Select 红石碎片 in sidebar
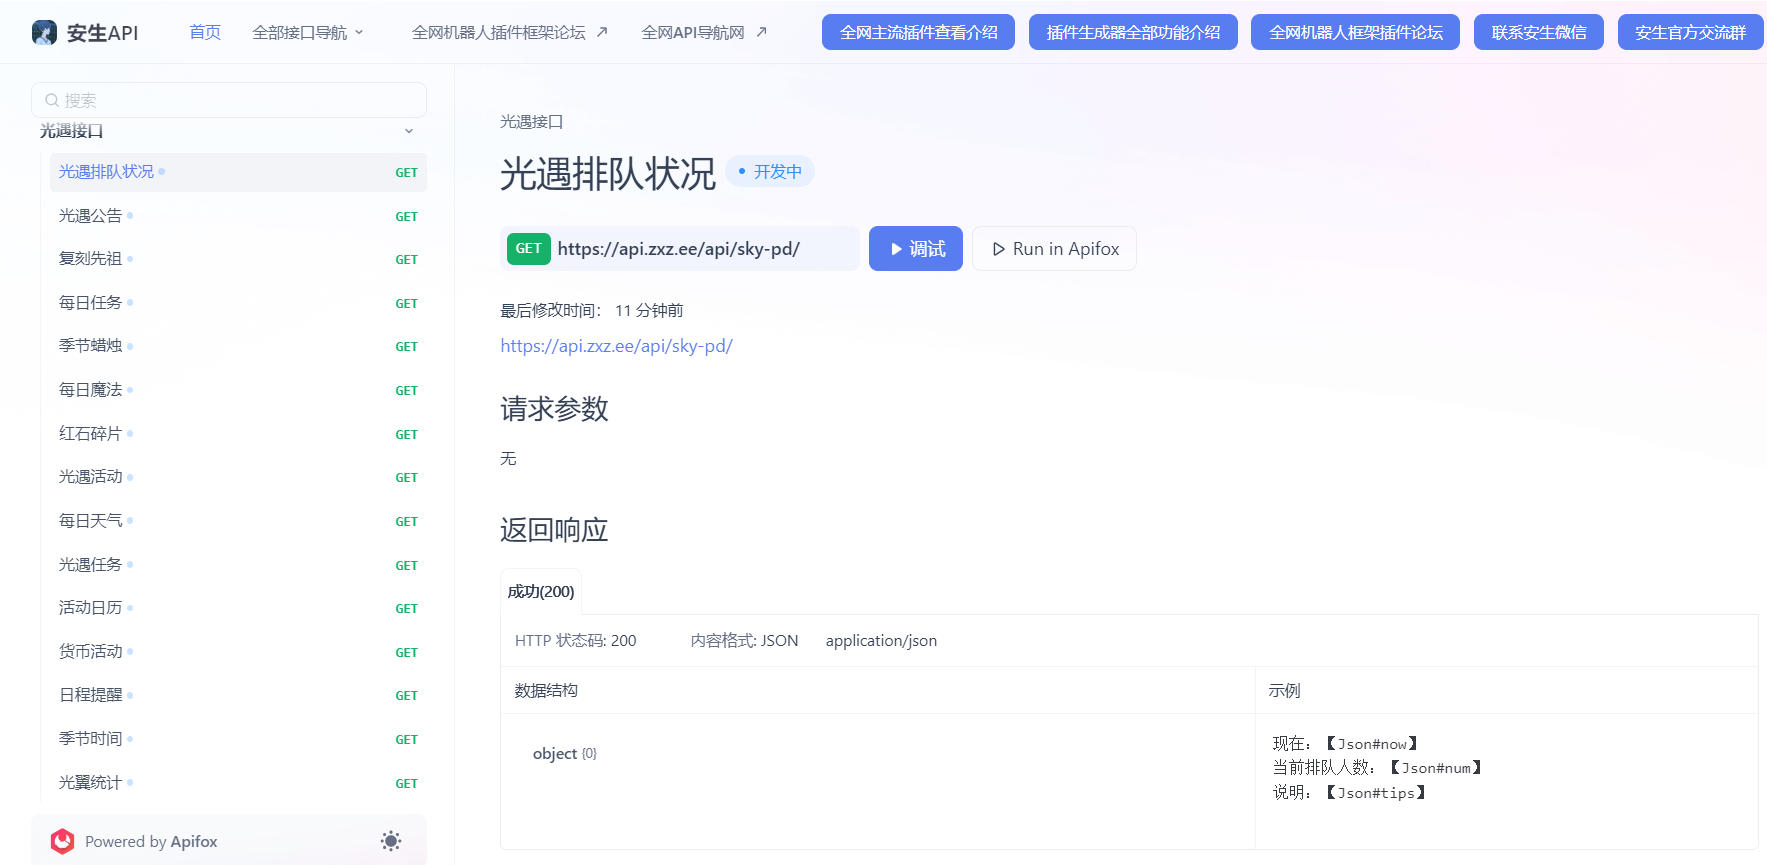Viewport: 1767px width, 865px height. tap(238, 434)
